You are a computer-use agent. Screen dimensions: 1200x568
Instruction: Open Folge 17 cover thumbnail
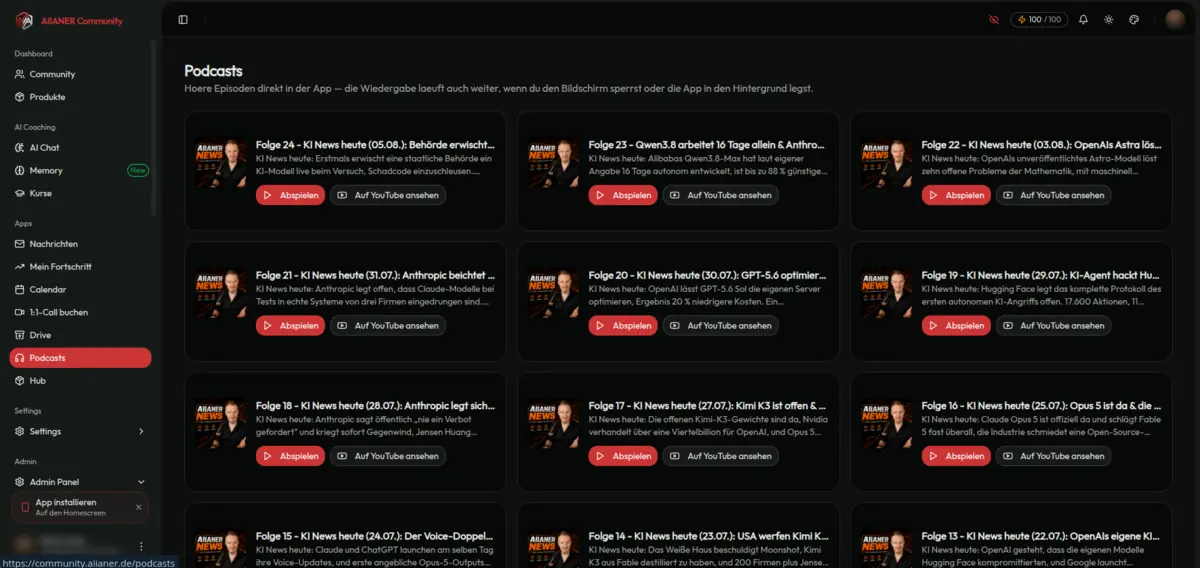click(x=554, y=424)
